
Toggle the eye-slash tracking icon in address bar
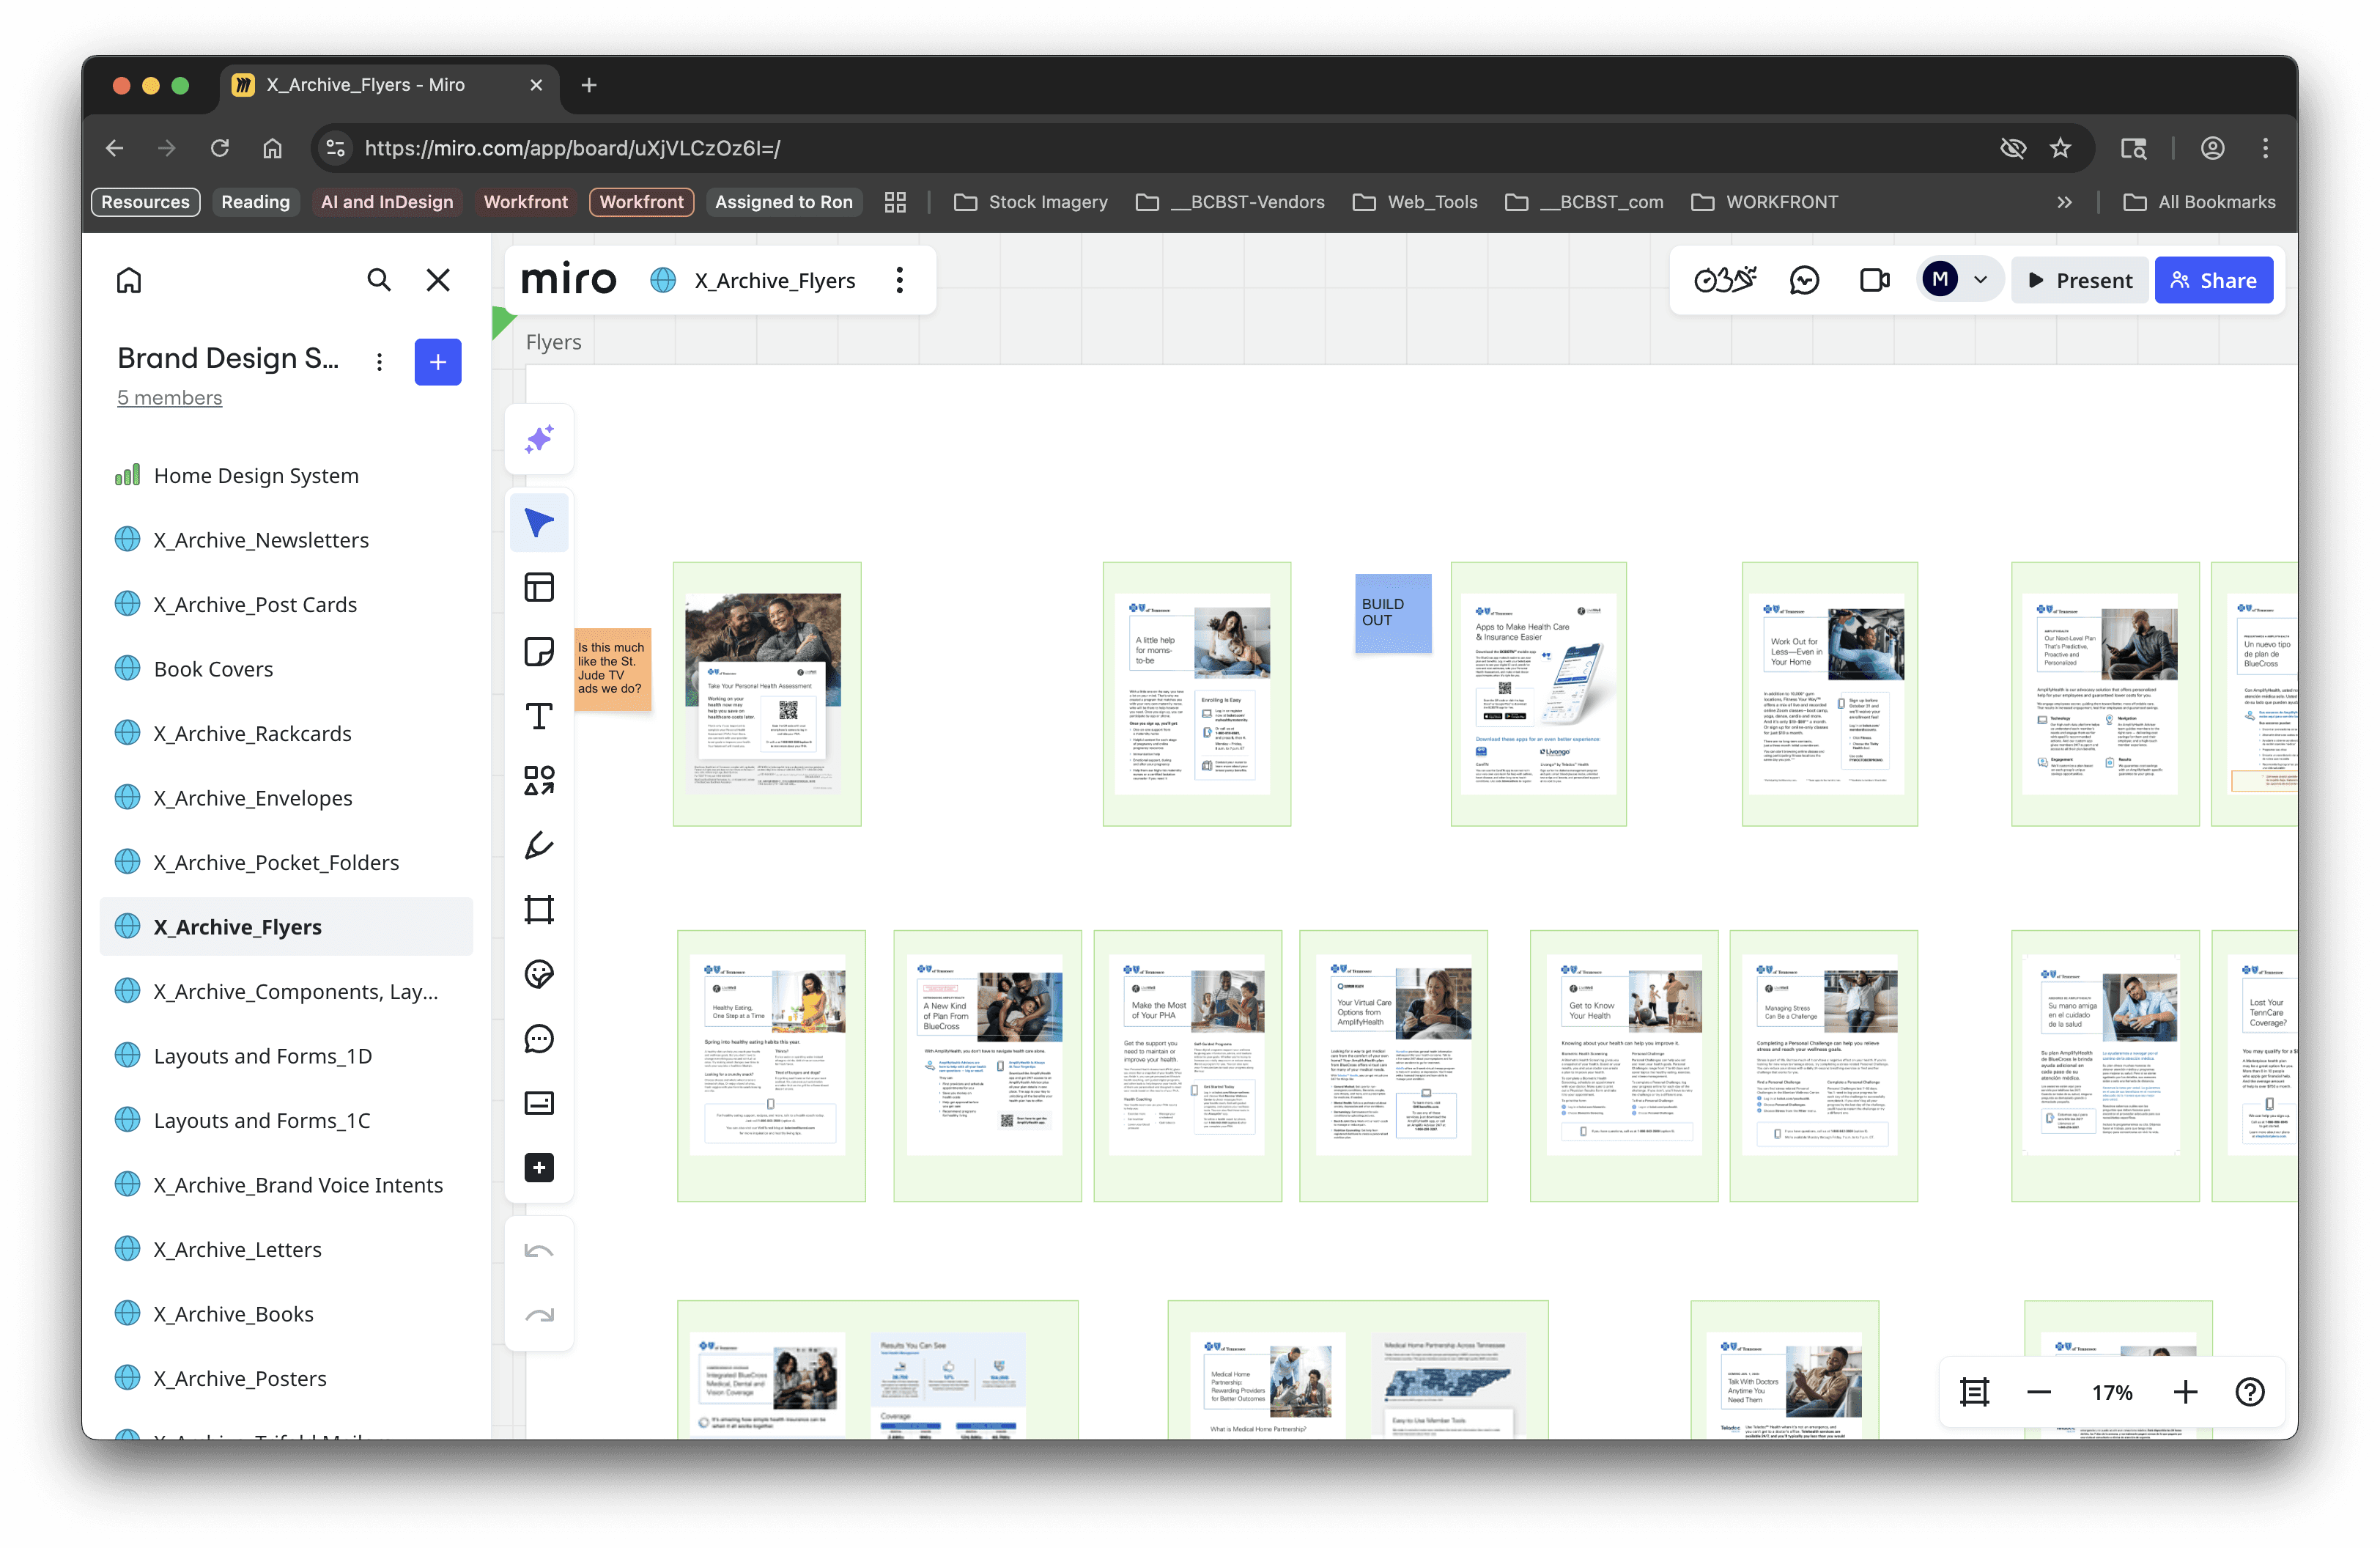click(2012, 148)
